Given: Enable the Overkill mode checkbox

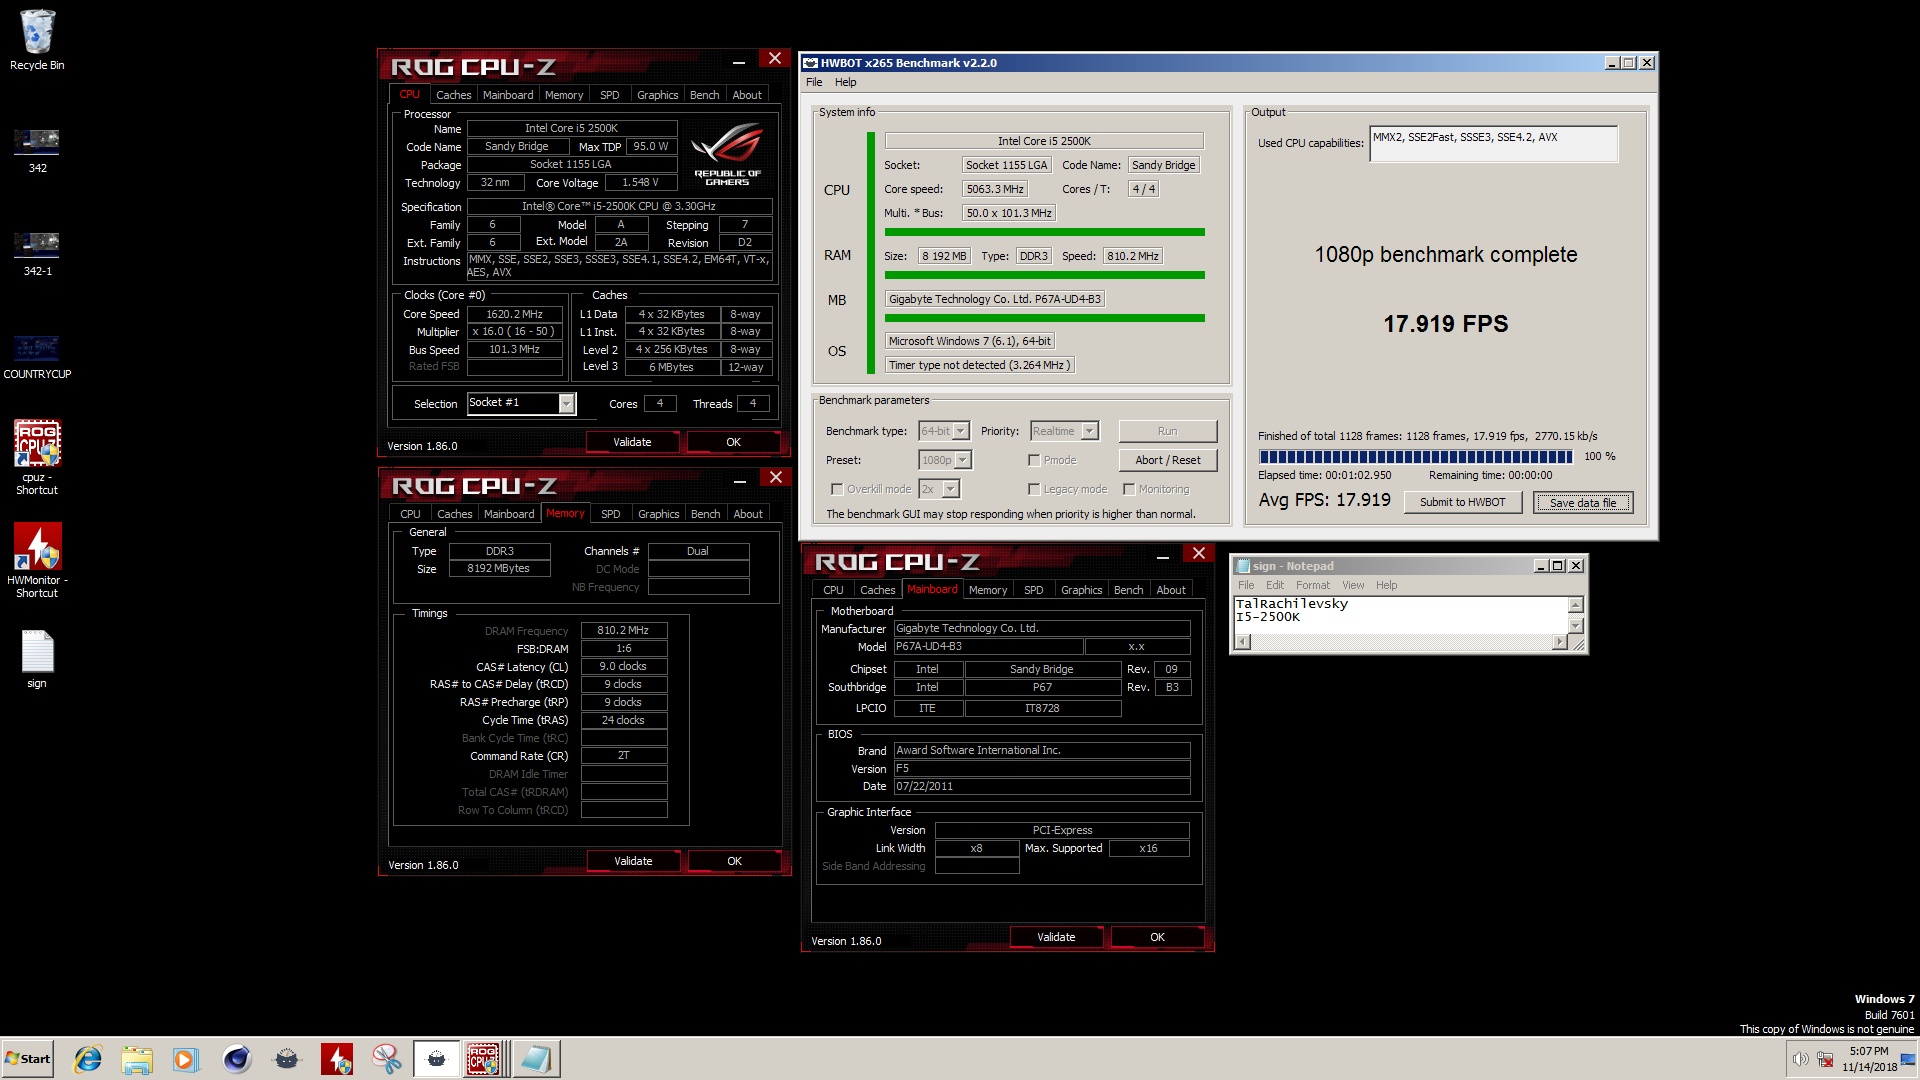Looking at the screenshot, I should (837, 489).
